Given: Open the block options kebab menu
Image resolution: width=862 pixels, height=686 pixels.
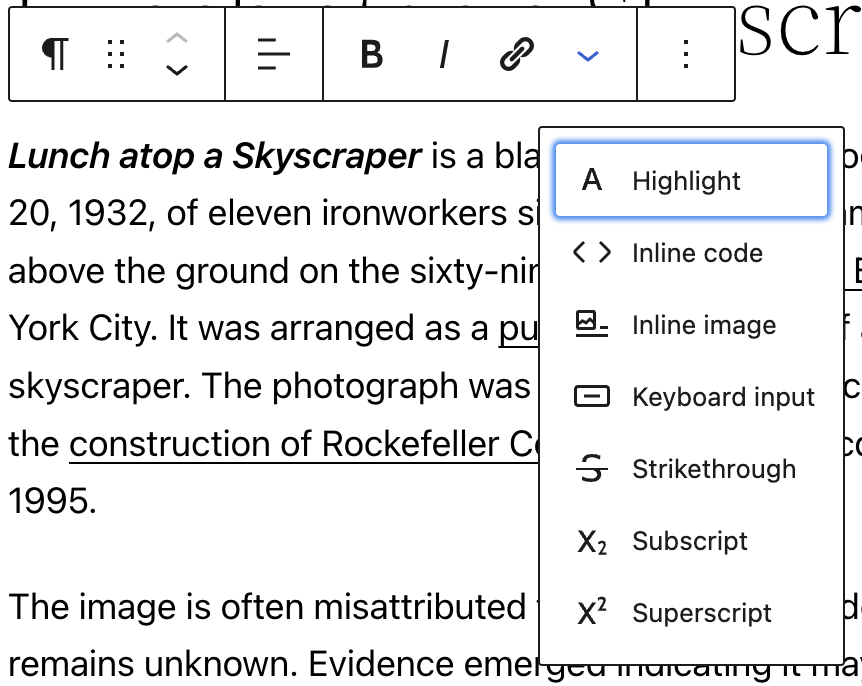Looking at the screenshot, I should click(685, 54).
